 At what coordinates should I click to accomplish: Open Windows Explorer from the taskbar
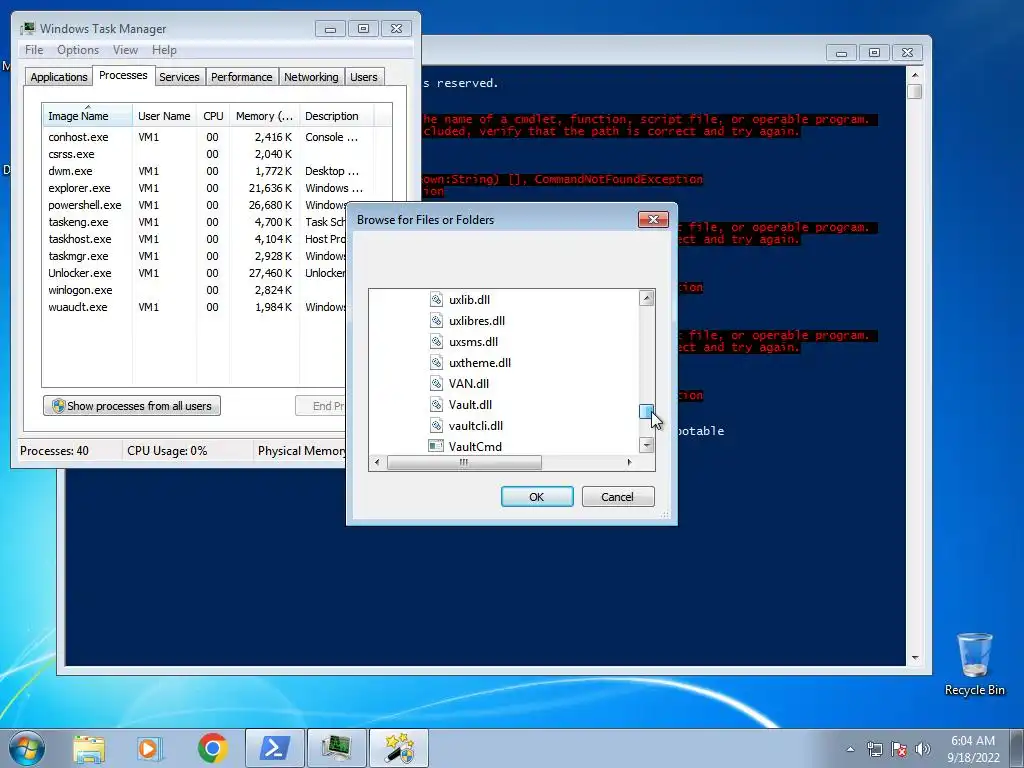pyautogui.click(x=89, y=748)
